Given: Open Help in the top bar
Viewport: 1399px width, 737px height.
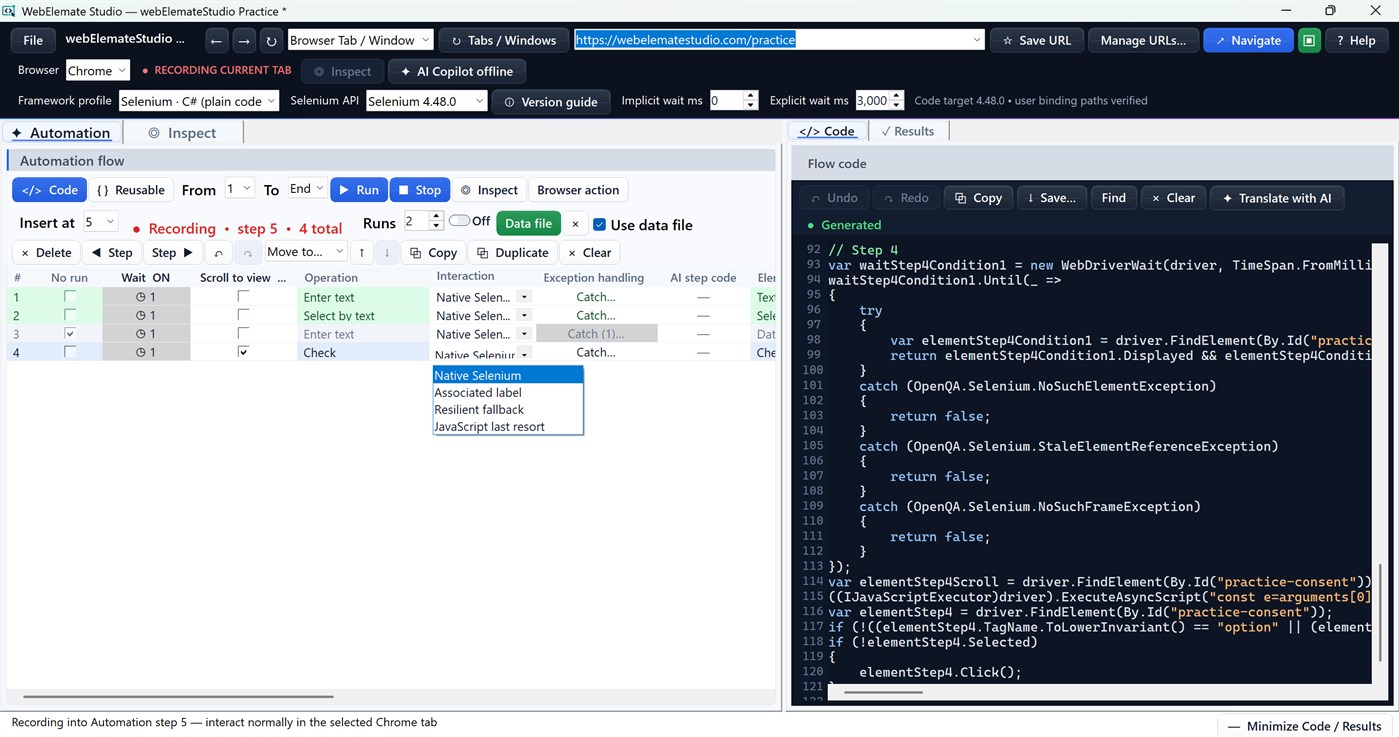Looking at the screenshot, I should 1355,40.
